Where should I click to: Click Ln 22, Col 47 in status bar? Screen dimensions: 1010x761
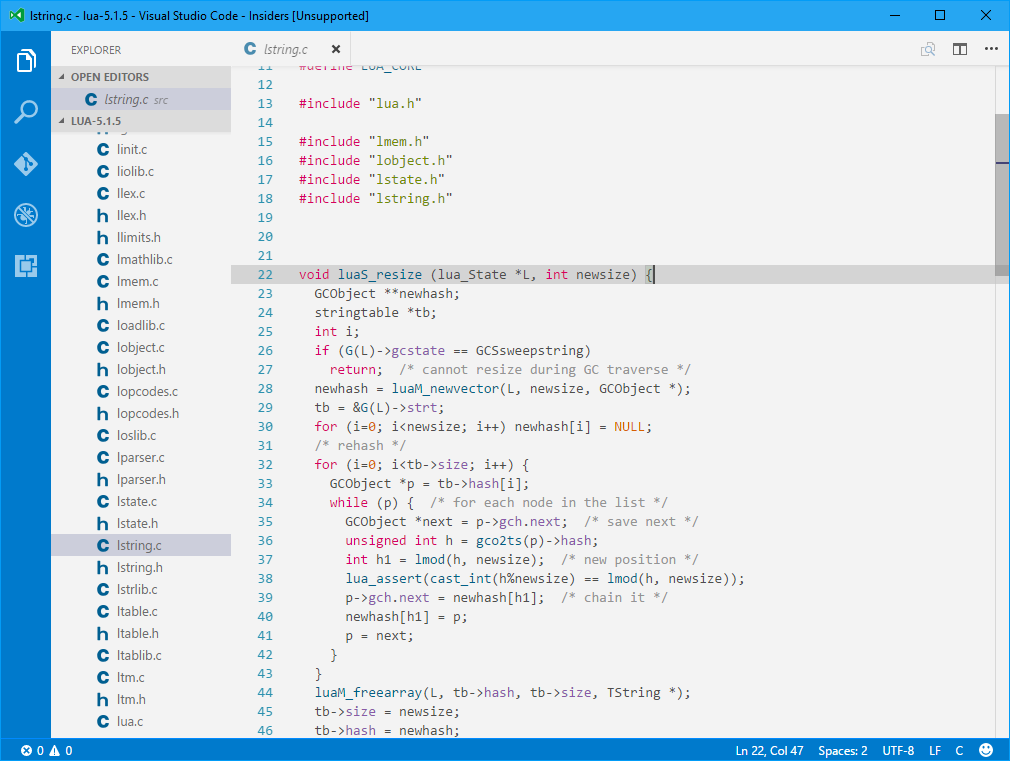769,751
